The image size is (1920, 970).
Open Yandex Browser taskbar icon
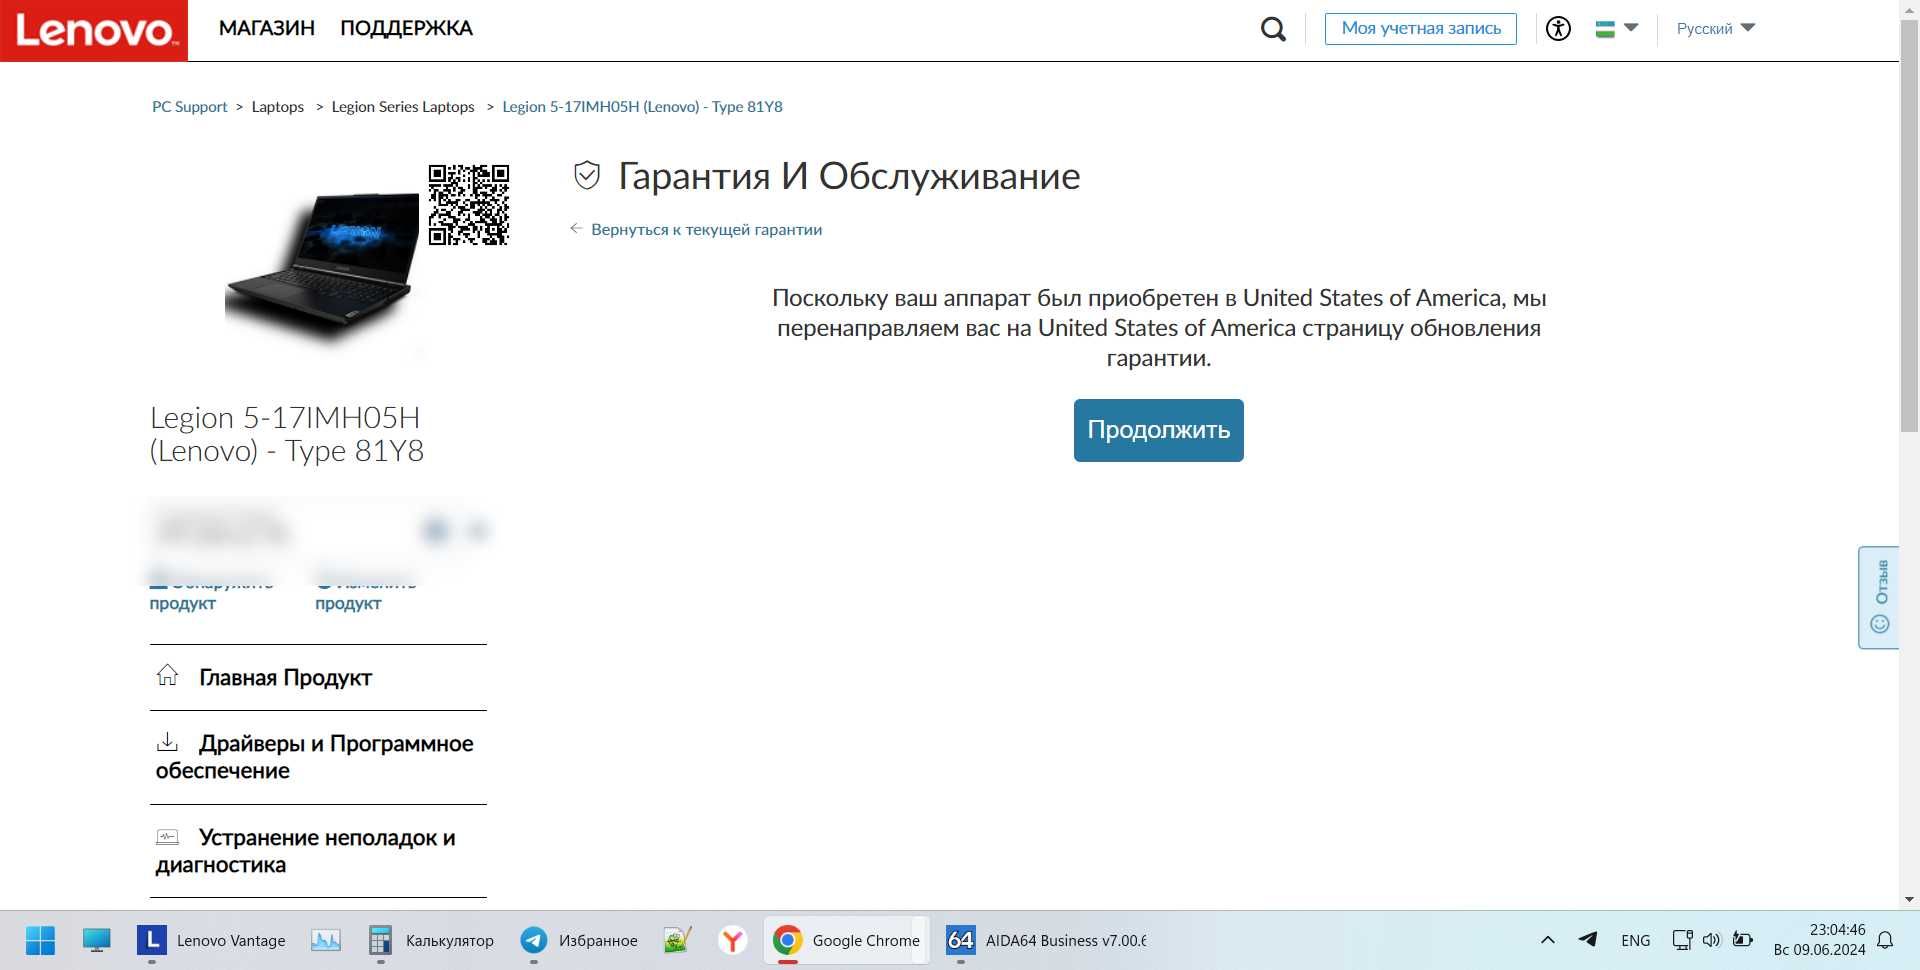tap(733, 940)
